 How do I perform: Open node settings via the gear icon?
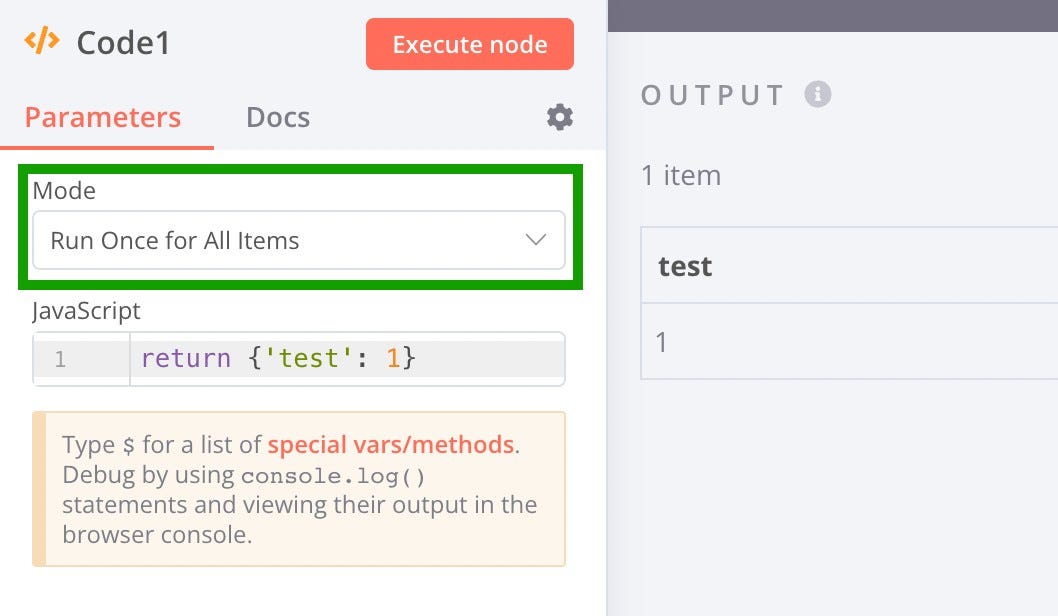coord(559,117)
